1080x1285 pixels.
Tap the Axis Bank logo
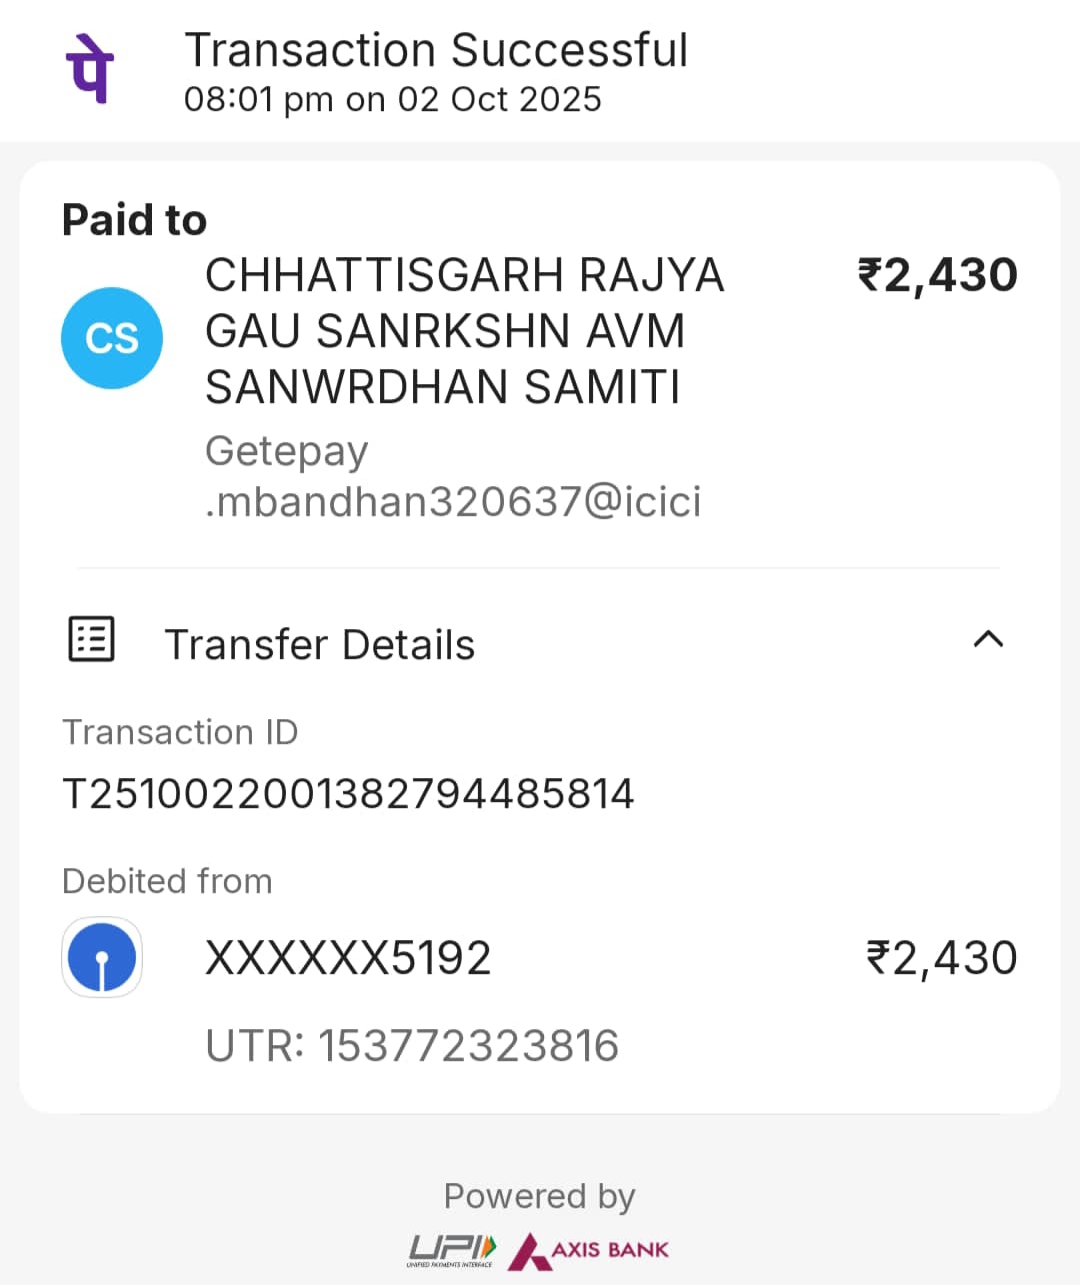(589, 1250)
